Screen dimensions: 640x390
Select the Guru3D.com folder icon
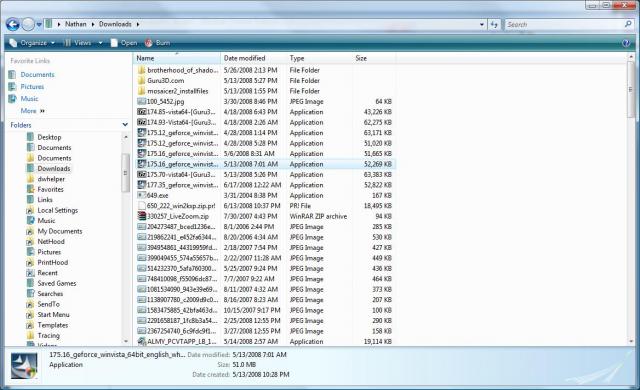coord(142,80)
